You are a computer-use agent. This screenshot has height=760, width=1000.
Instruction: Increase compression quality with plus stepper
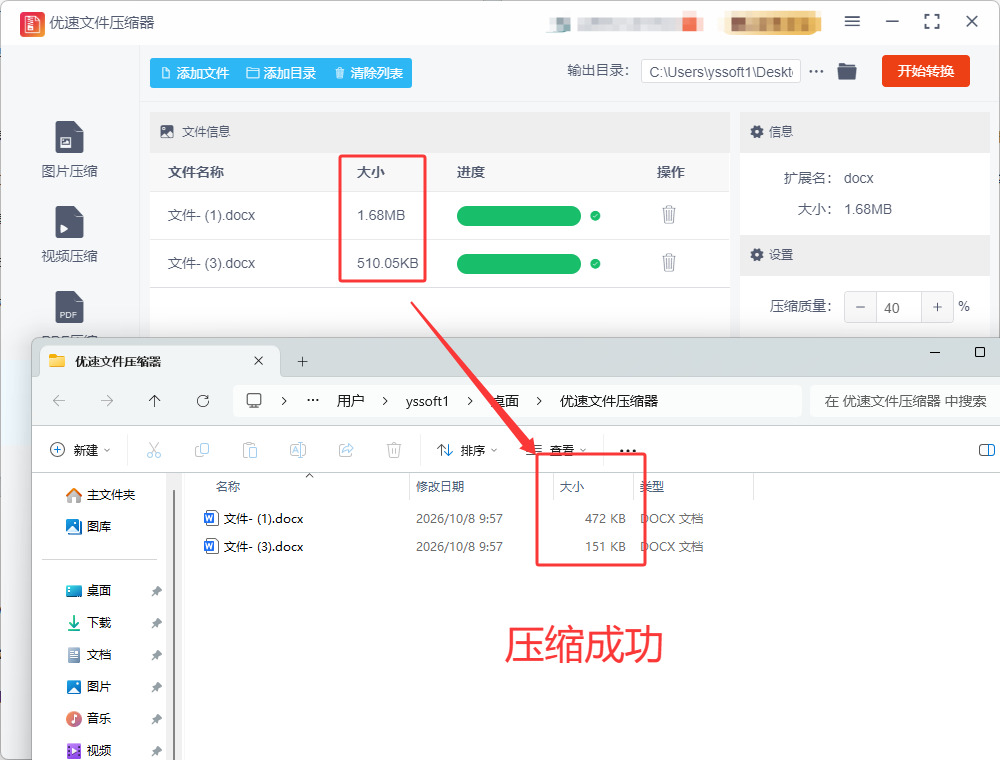937,307
